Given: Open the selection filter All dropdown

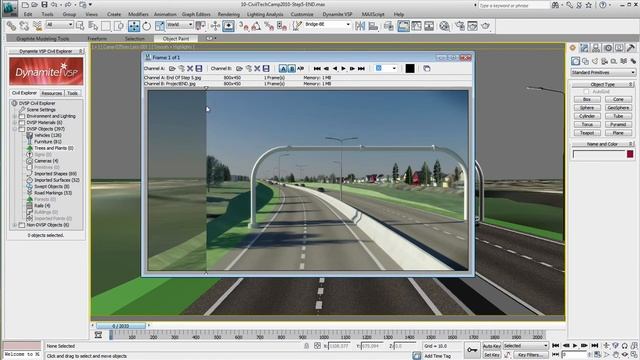Looking at the screenshot, I should 60,25.
